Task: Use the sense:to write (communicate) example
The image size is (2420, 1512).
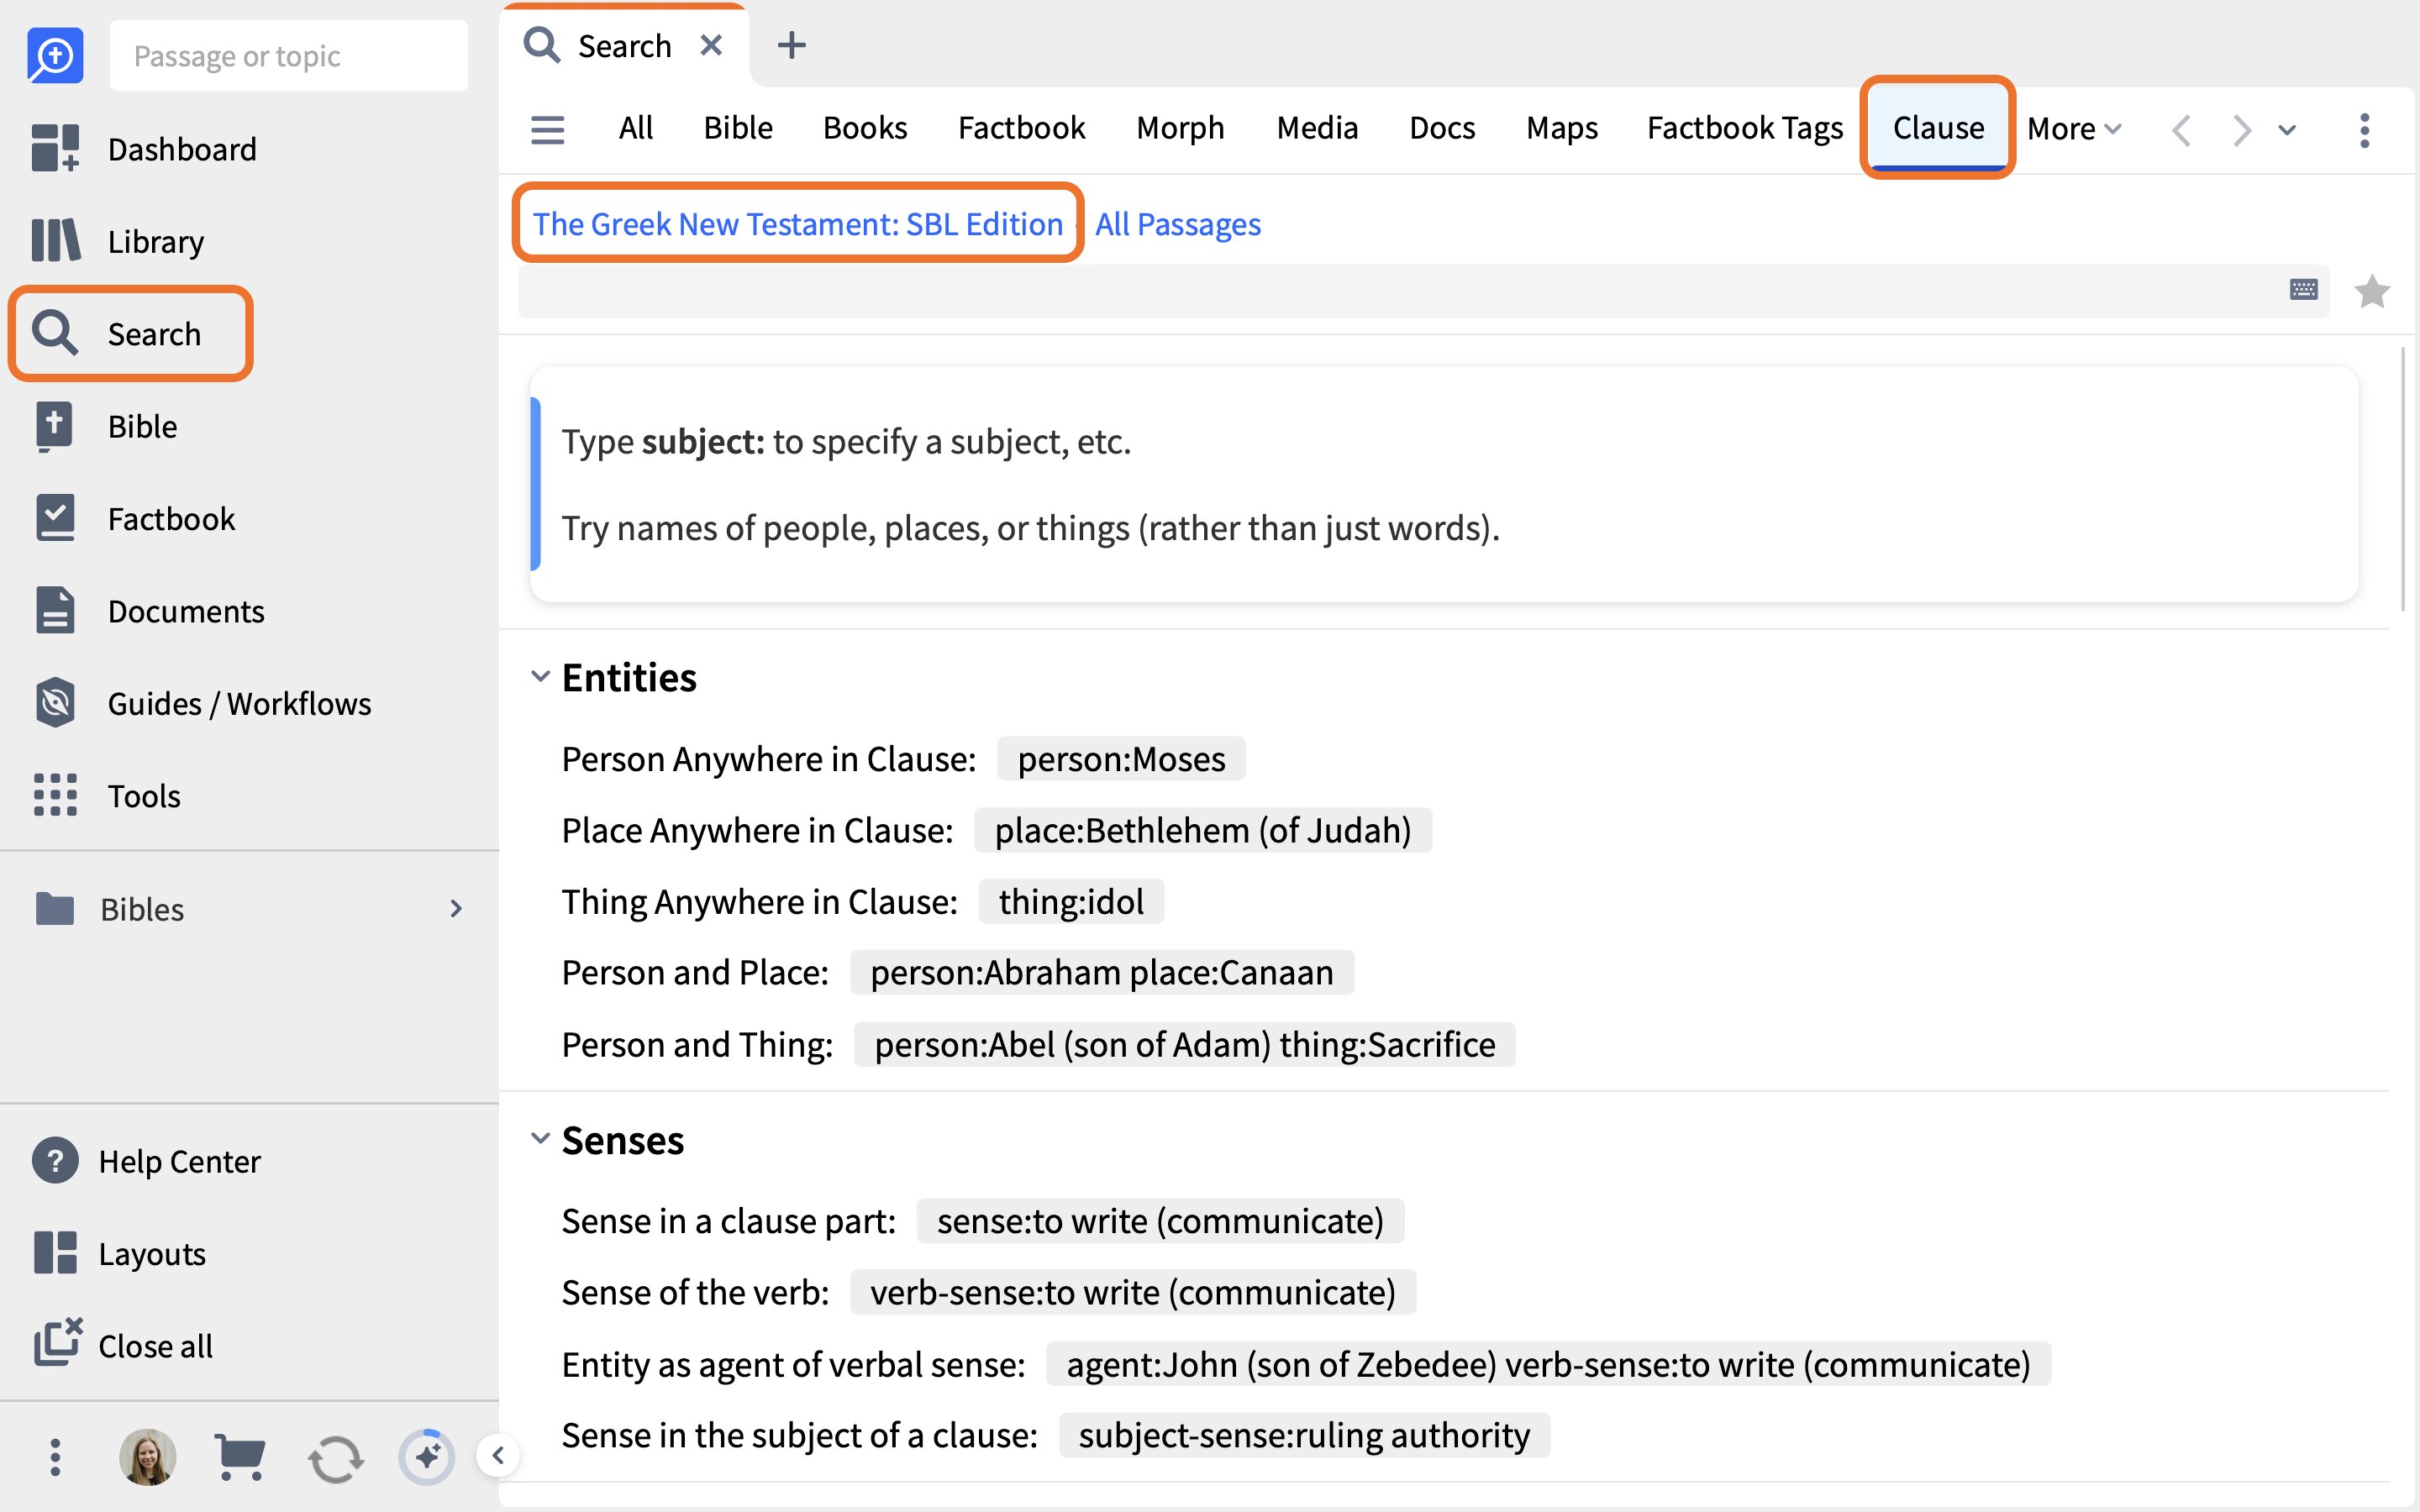Action: pyautogui.click(x=1160, y=1221)
